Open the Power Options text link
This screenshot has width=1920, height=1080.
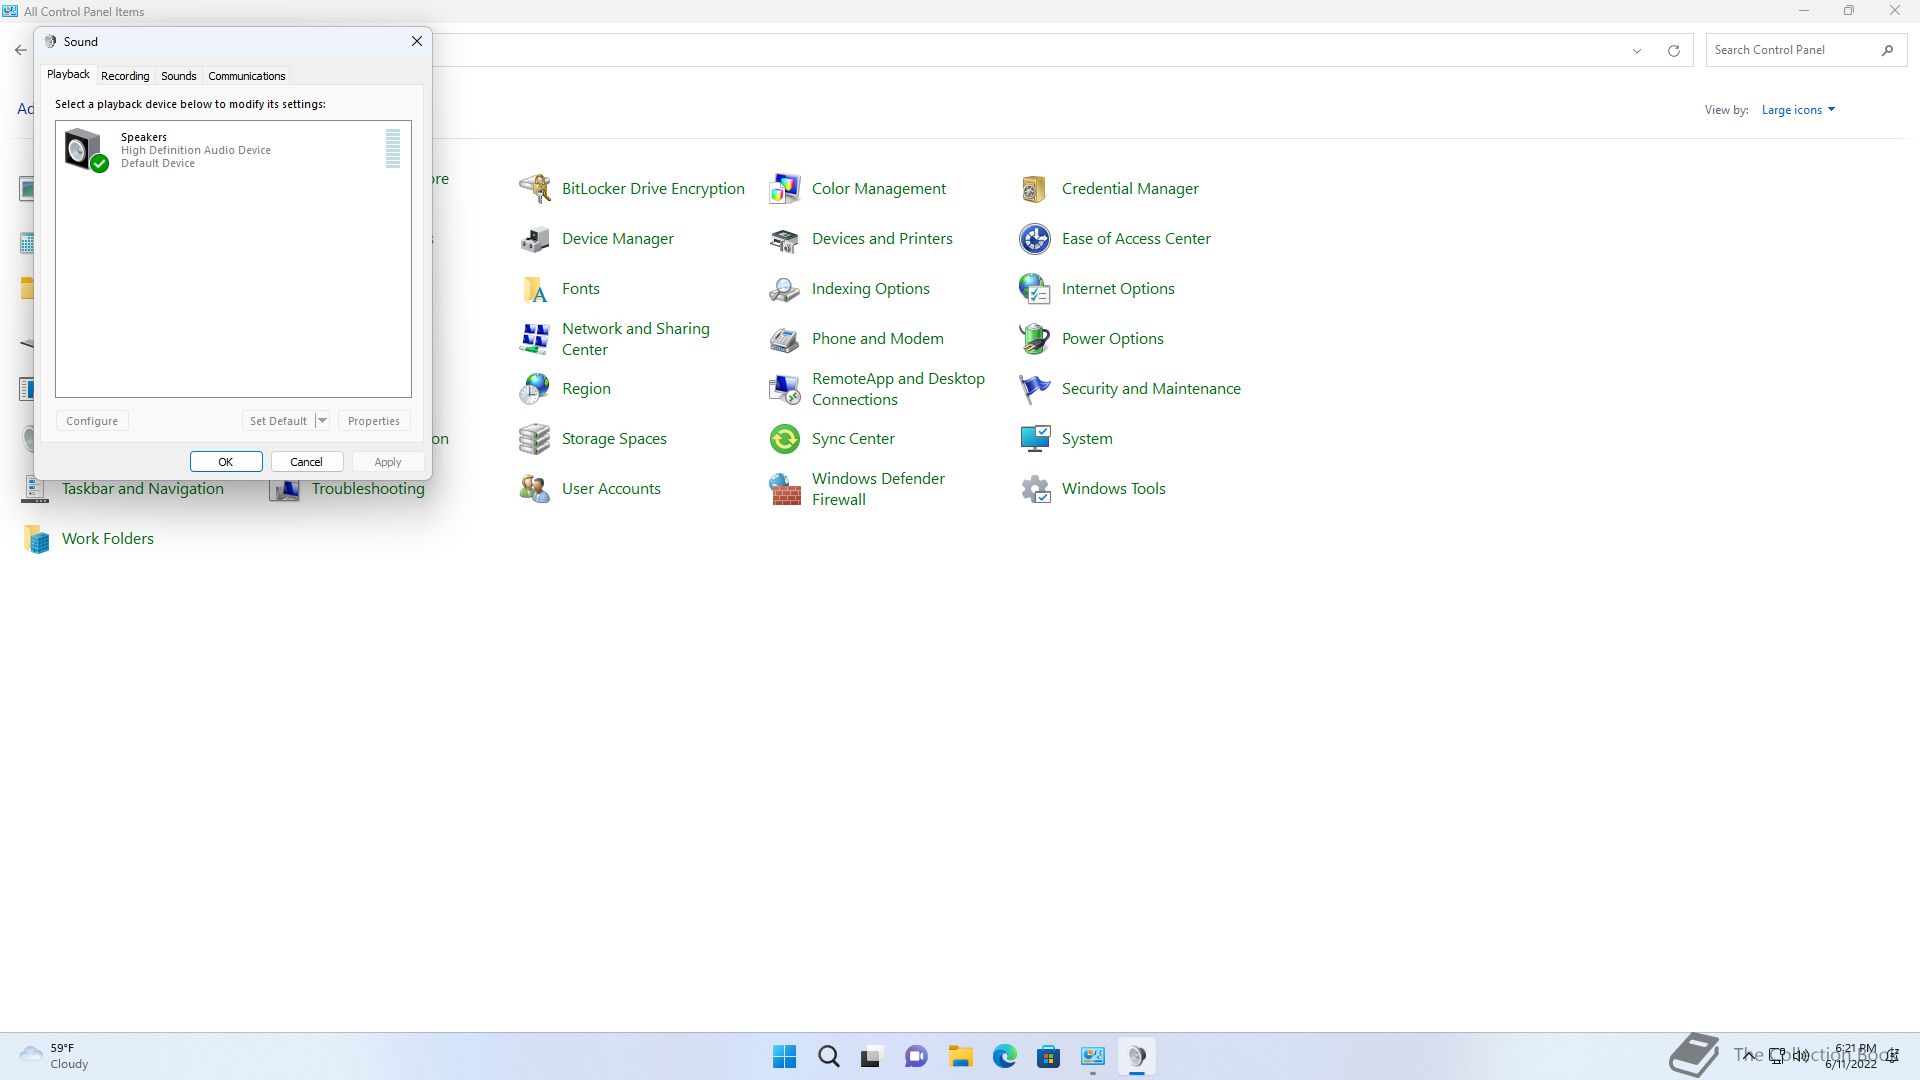coord(1113,338)
